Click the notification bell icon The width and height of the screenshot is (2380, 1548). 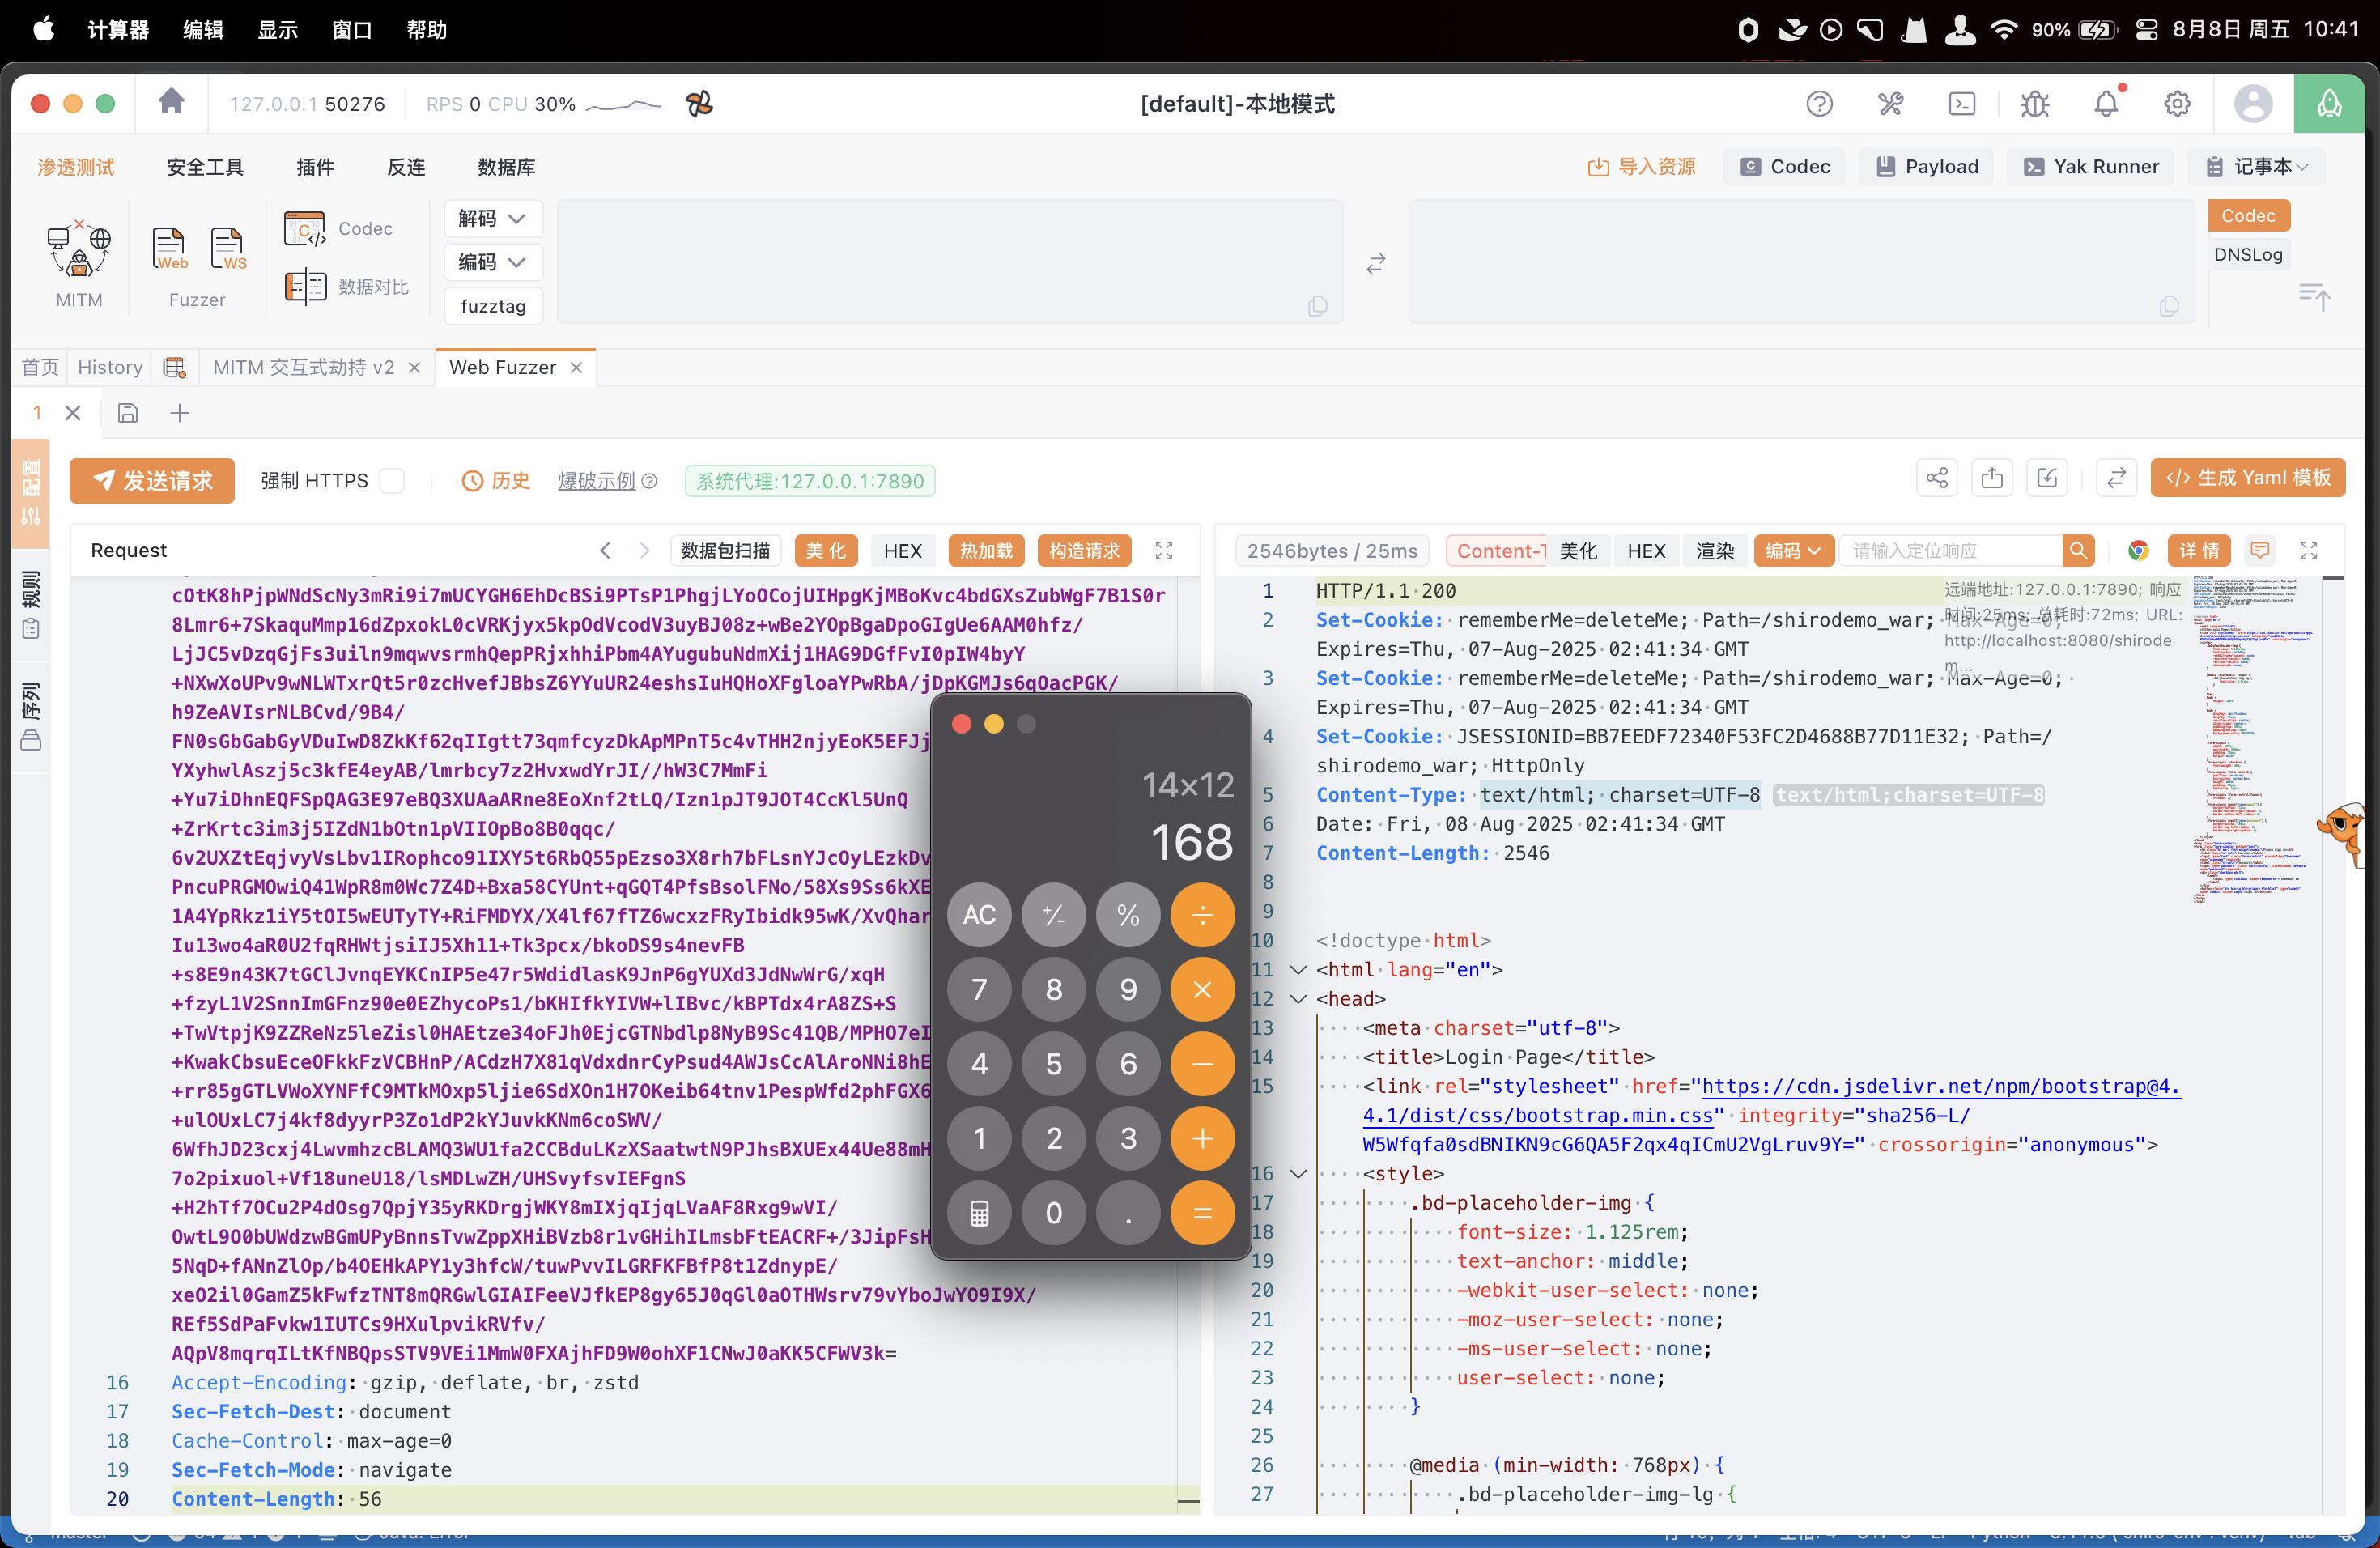2106,104
